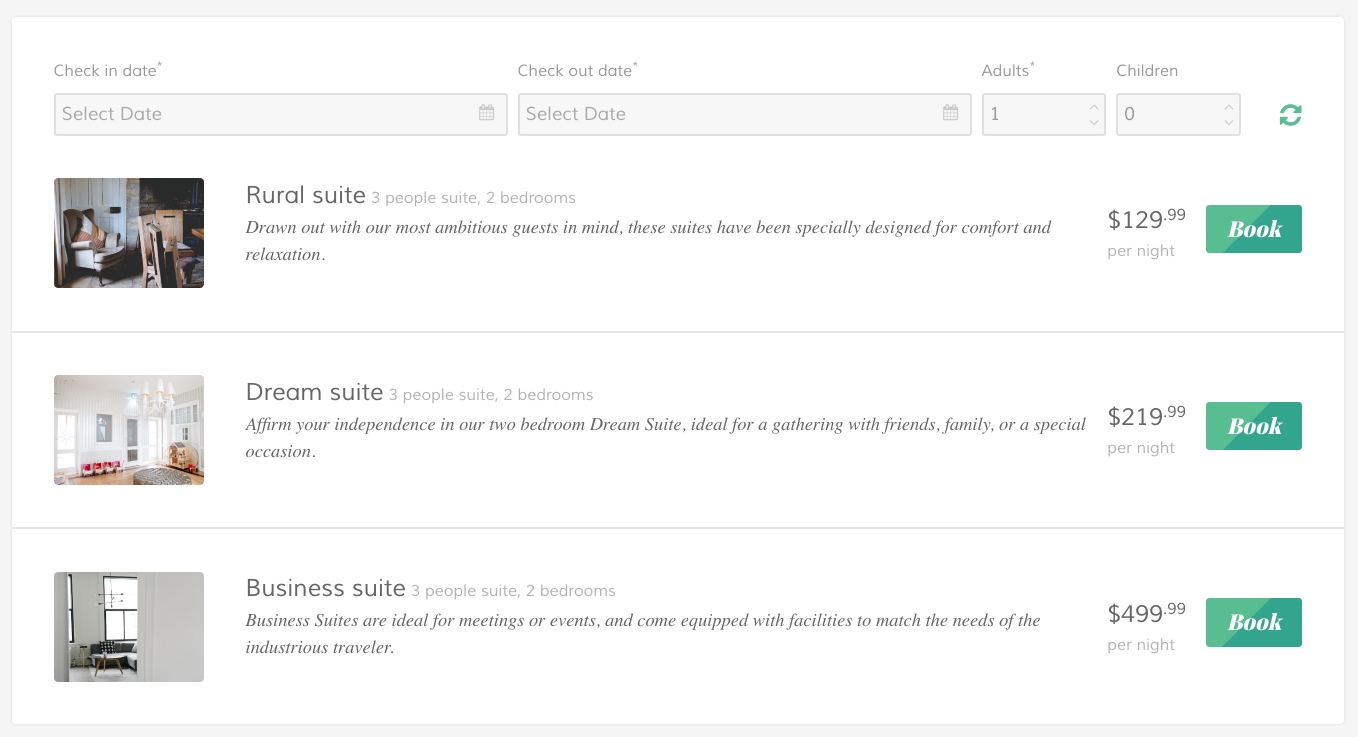Book the Dream suite

click(1253, 426)
